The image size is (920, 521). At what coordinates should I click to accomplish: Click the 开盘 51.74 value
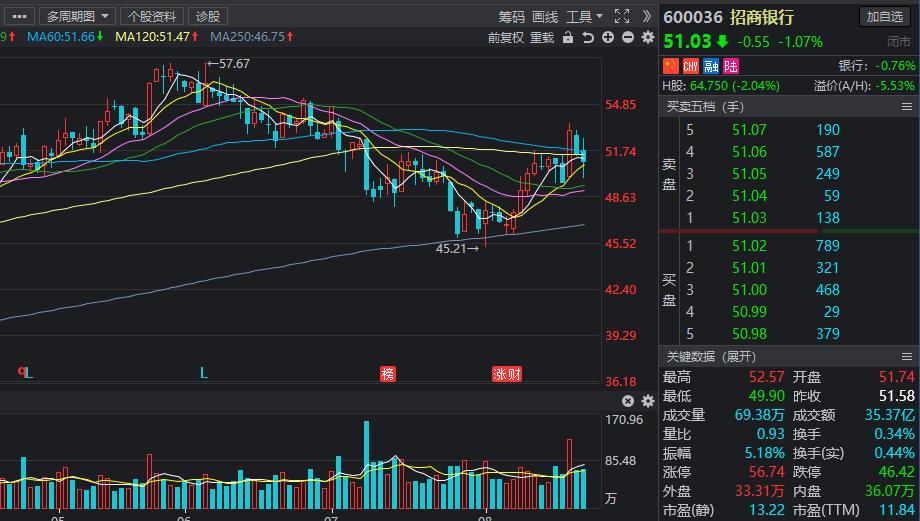coord(897,377)
